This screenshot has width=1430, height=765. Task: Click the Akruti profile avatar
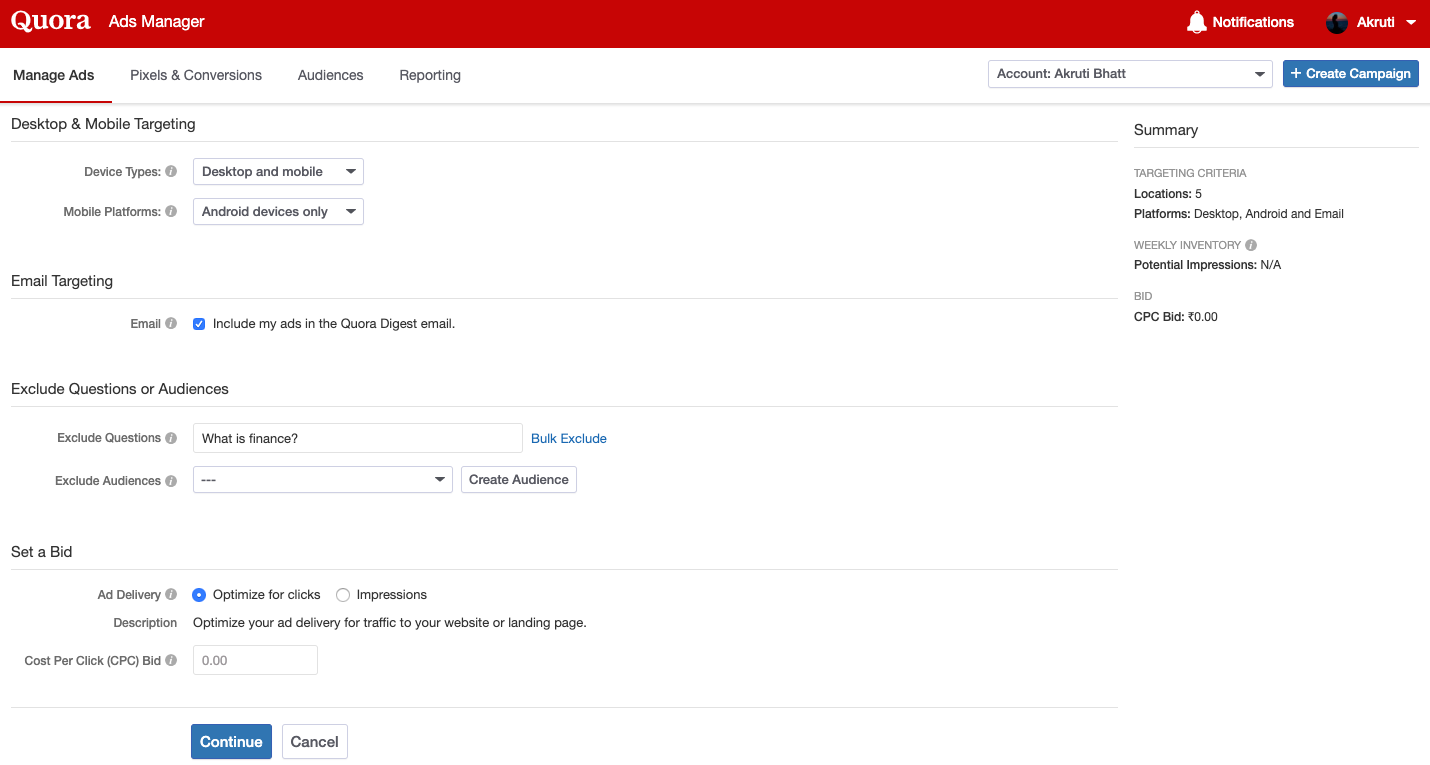tap(1337, 22)
